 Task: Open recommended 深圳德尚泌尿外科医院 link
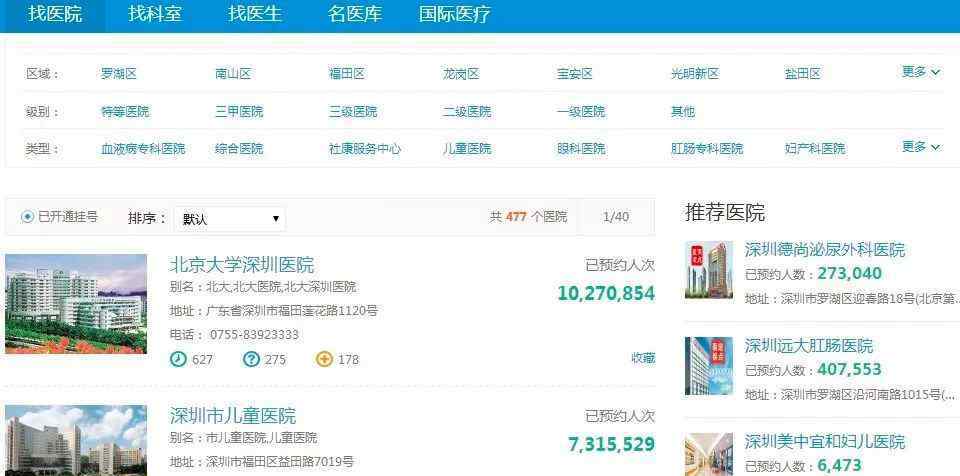825,250
